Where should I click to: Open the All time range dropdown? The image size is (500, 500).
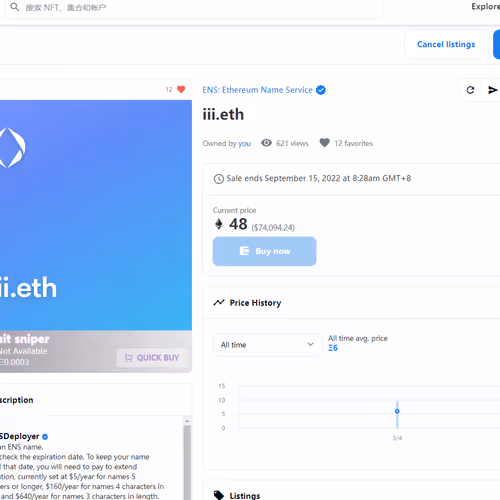[x=267, y=345]
